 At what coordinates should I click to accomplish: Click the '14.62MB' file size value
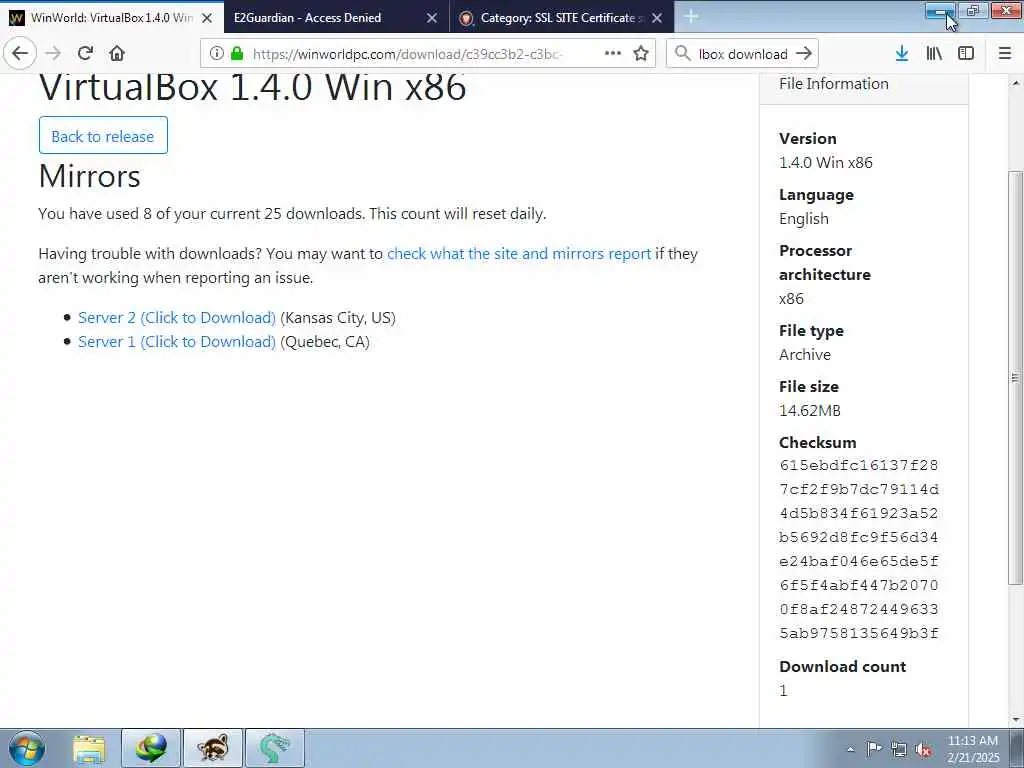pyautogui.click(x=810, y=411)
